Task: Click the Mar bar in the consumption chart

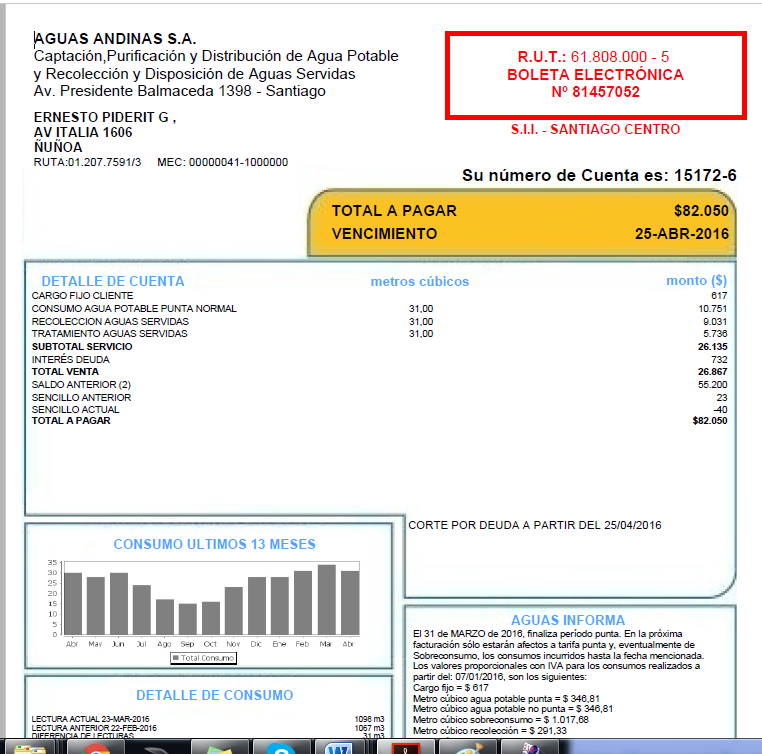Action: (327, 600)
